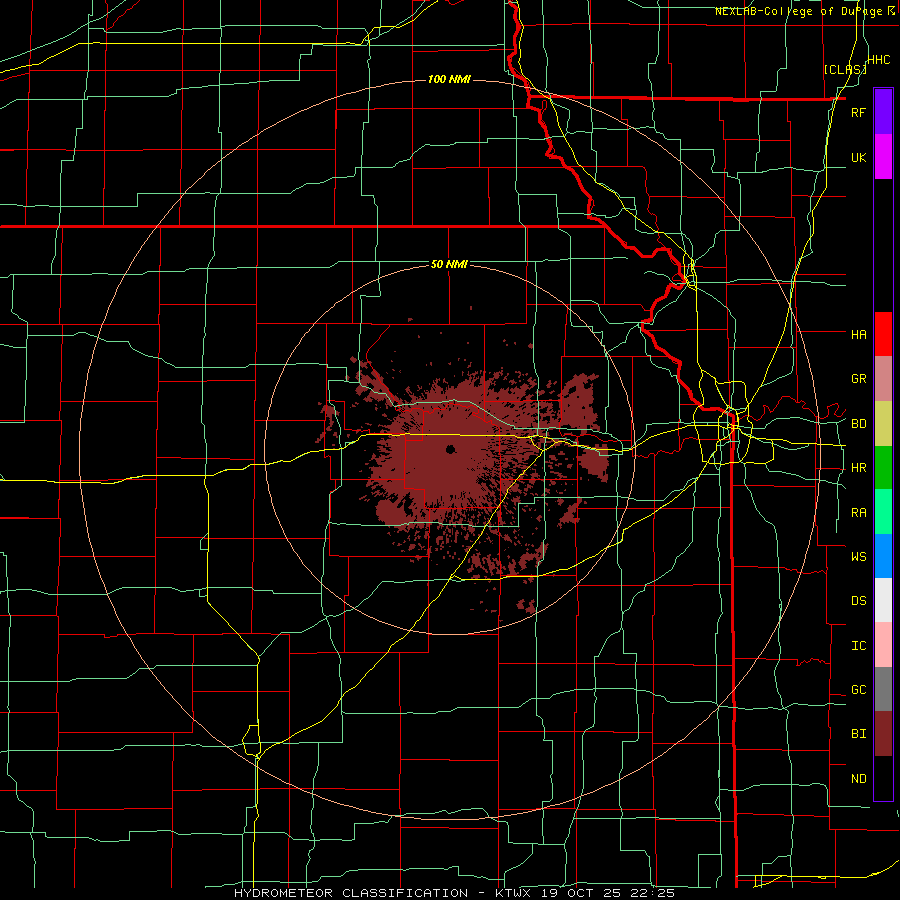Click the IC legend label

(858, 646)
